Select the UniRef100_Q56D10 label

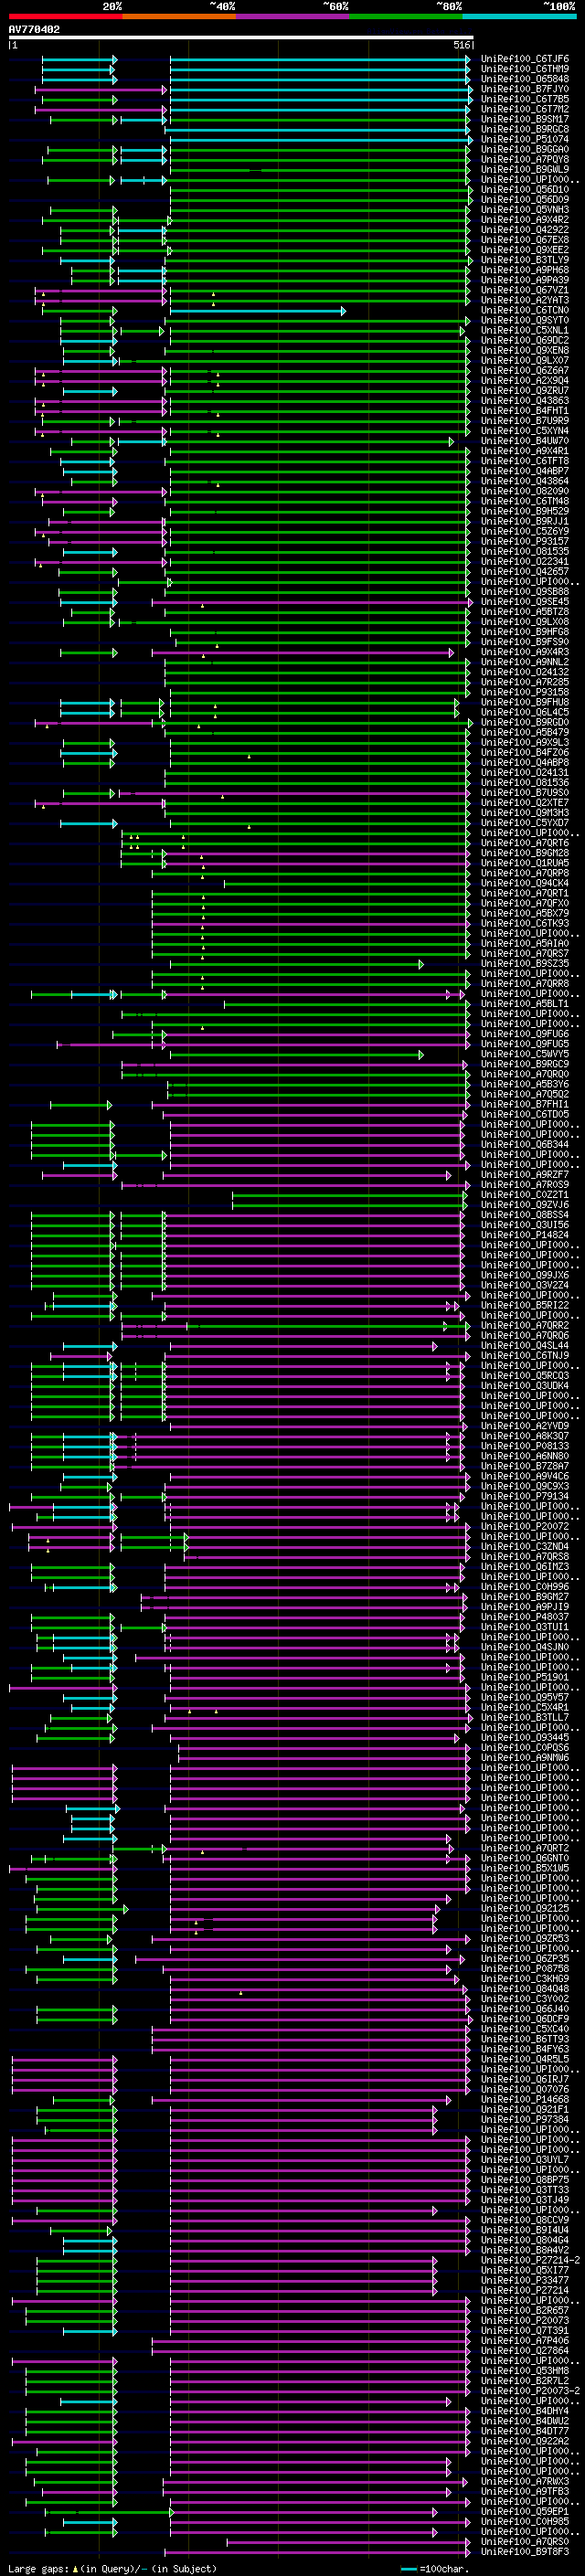click(525, 190)
